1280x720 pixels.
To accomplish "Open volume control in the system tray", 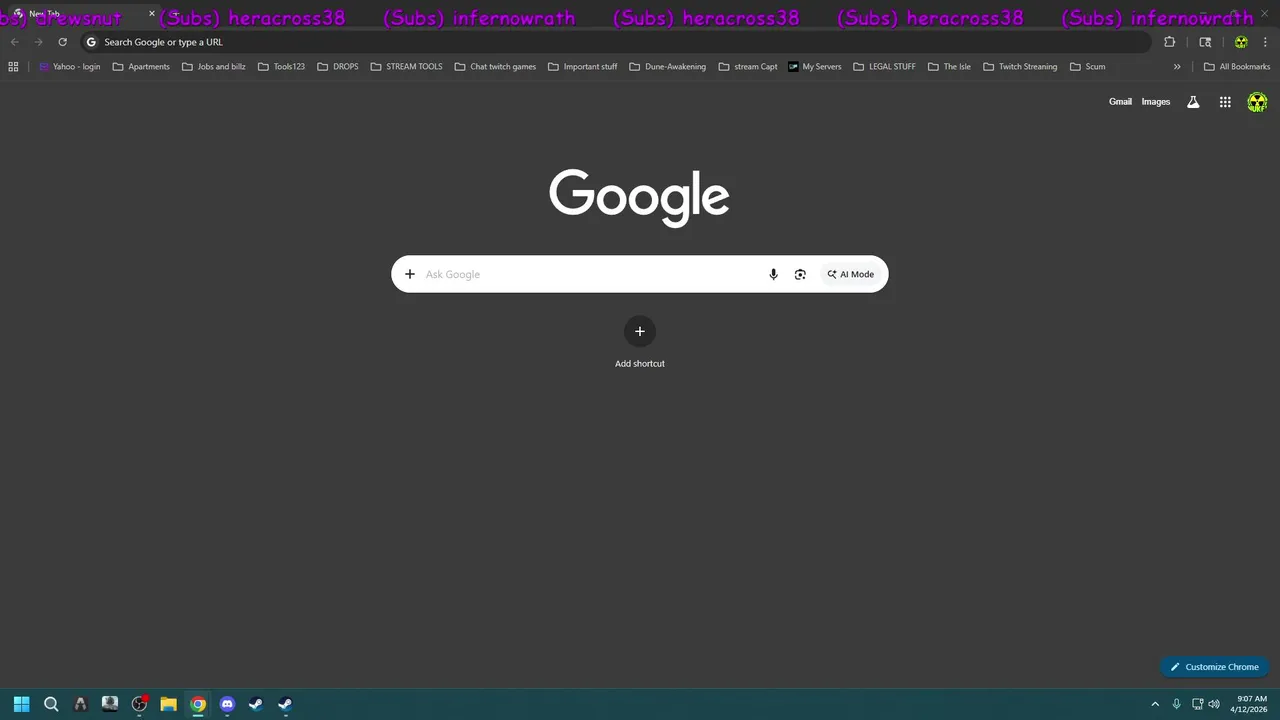I will pyautogui.click(x=1214, y=704).
